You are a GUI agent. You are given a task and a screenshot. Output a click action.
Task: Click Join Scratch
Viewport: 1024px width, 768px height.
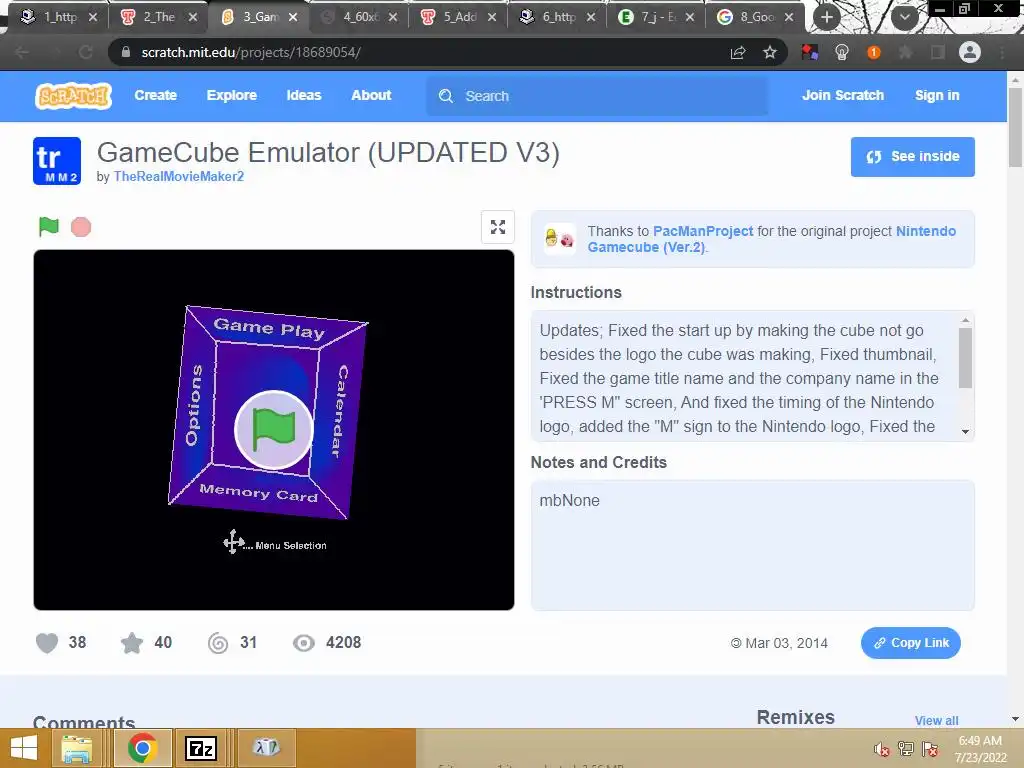point(842,95)
